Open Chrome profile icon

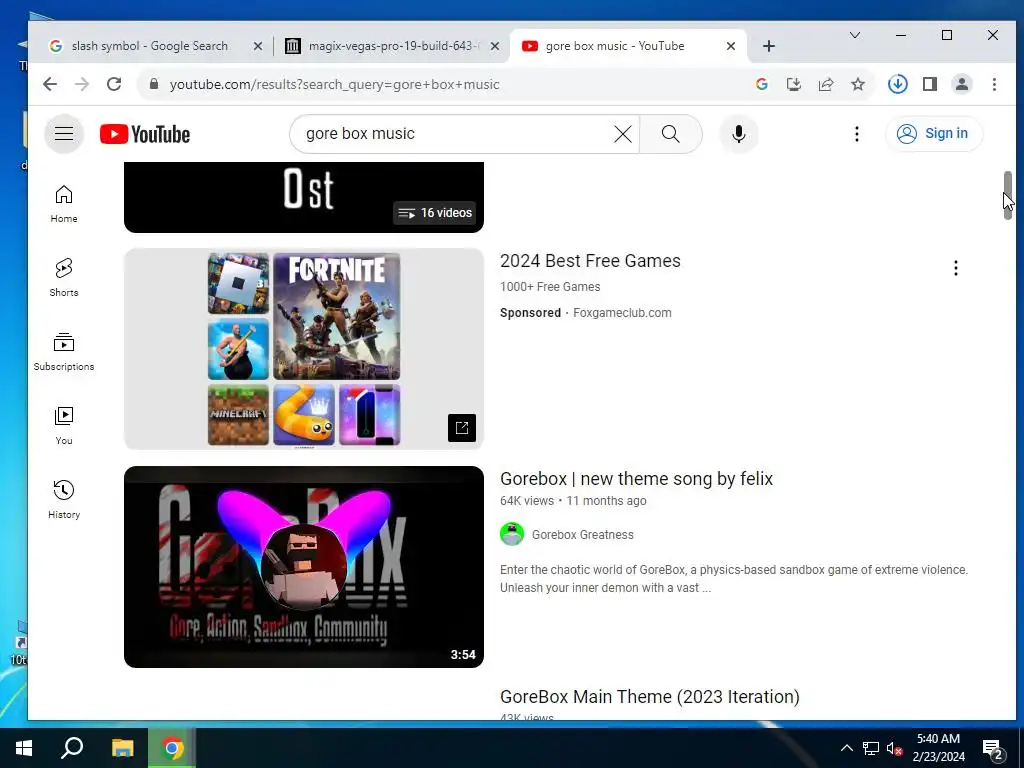[x=962, y=84]
